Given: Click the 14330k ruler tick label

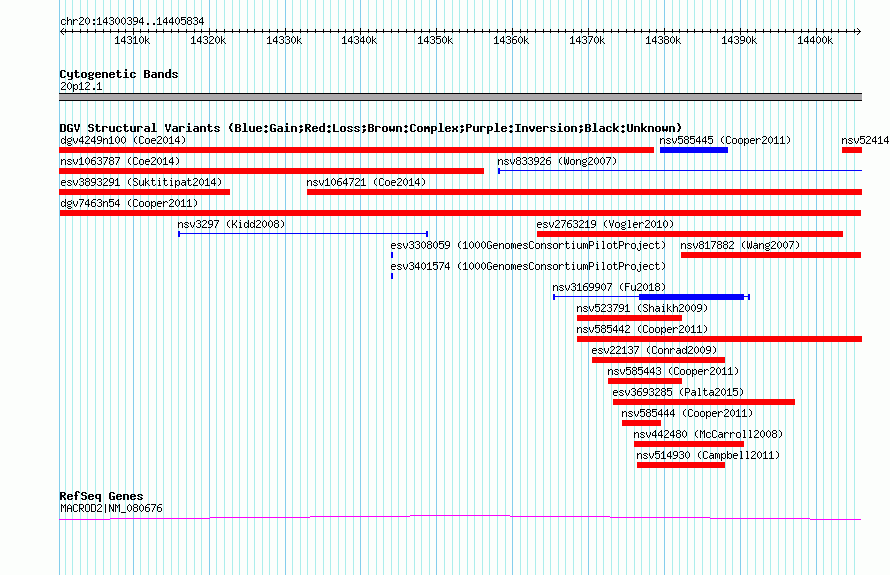Looking at the screenshot, I should tap(284, 40).
